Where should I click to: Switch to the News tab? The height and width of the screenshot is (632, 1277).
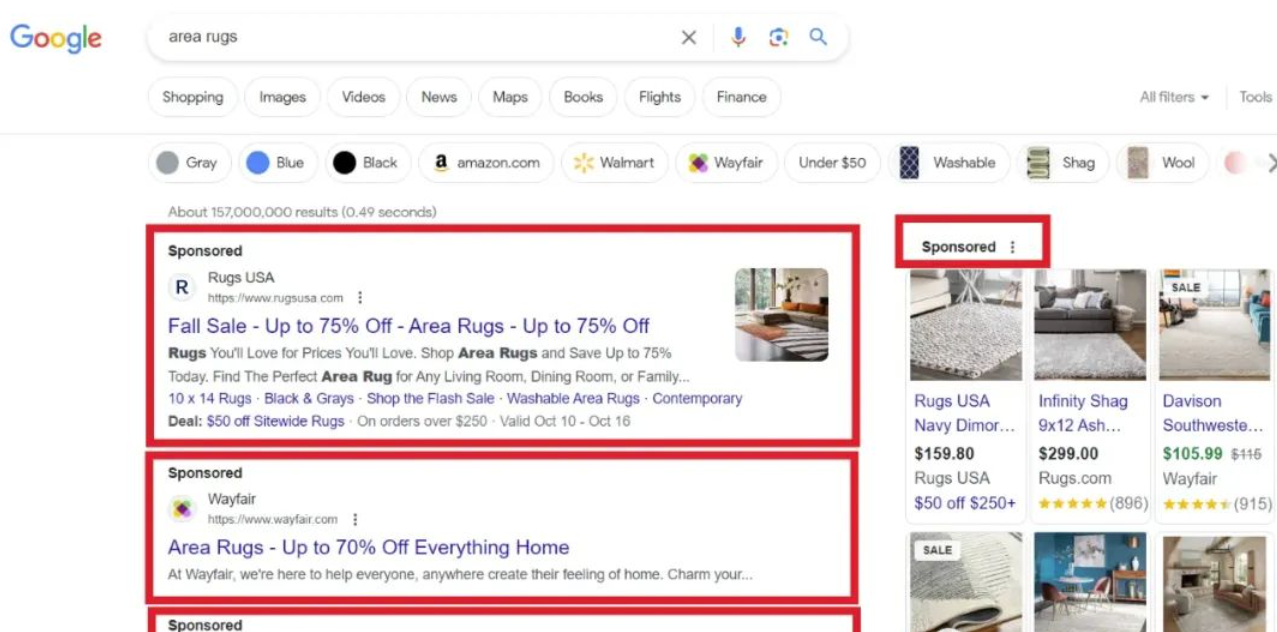439,97
